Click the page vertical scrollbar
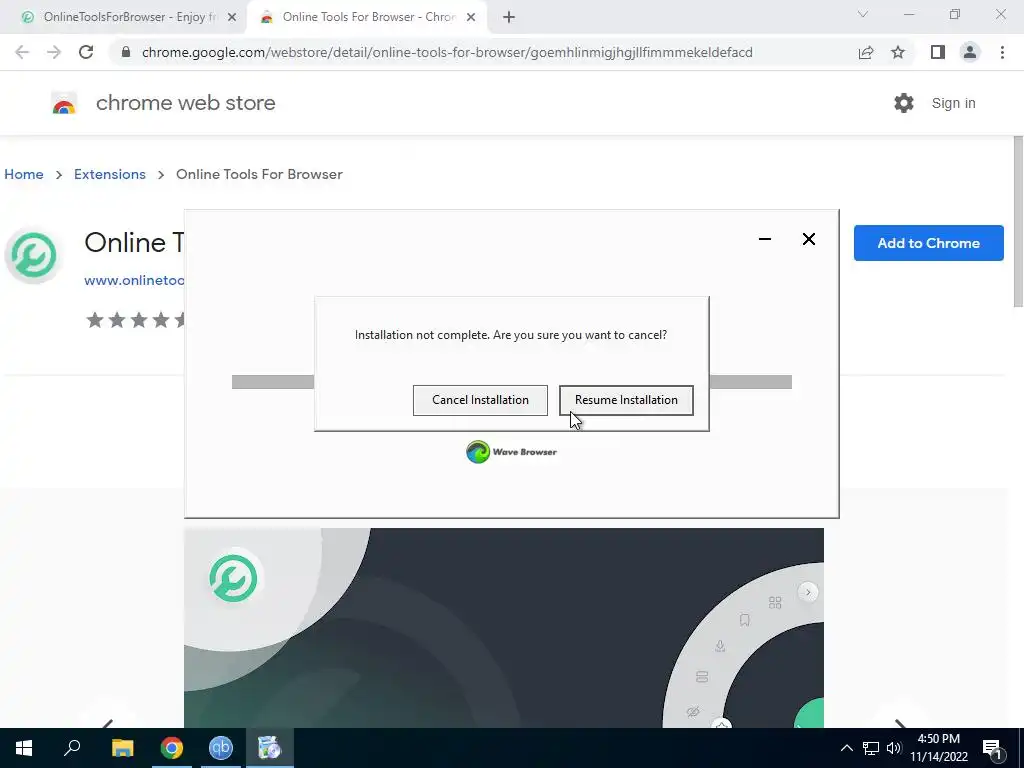Viewport: 1024px width, 768px height. [x=1018, y=222]
